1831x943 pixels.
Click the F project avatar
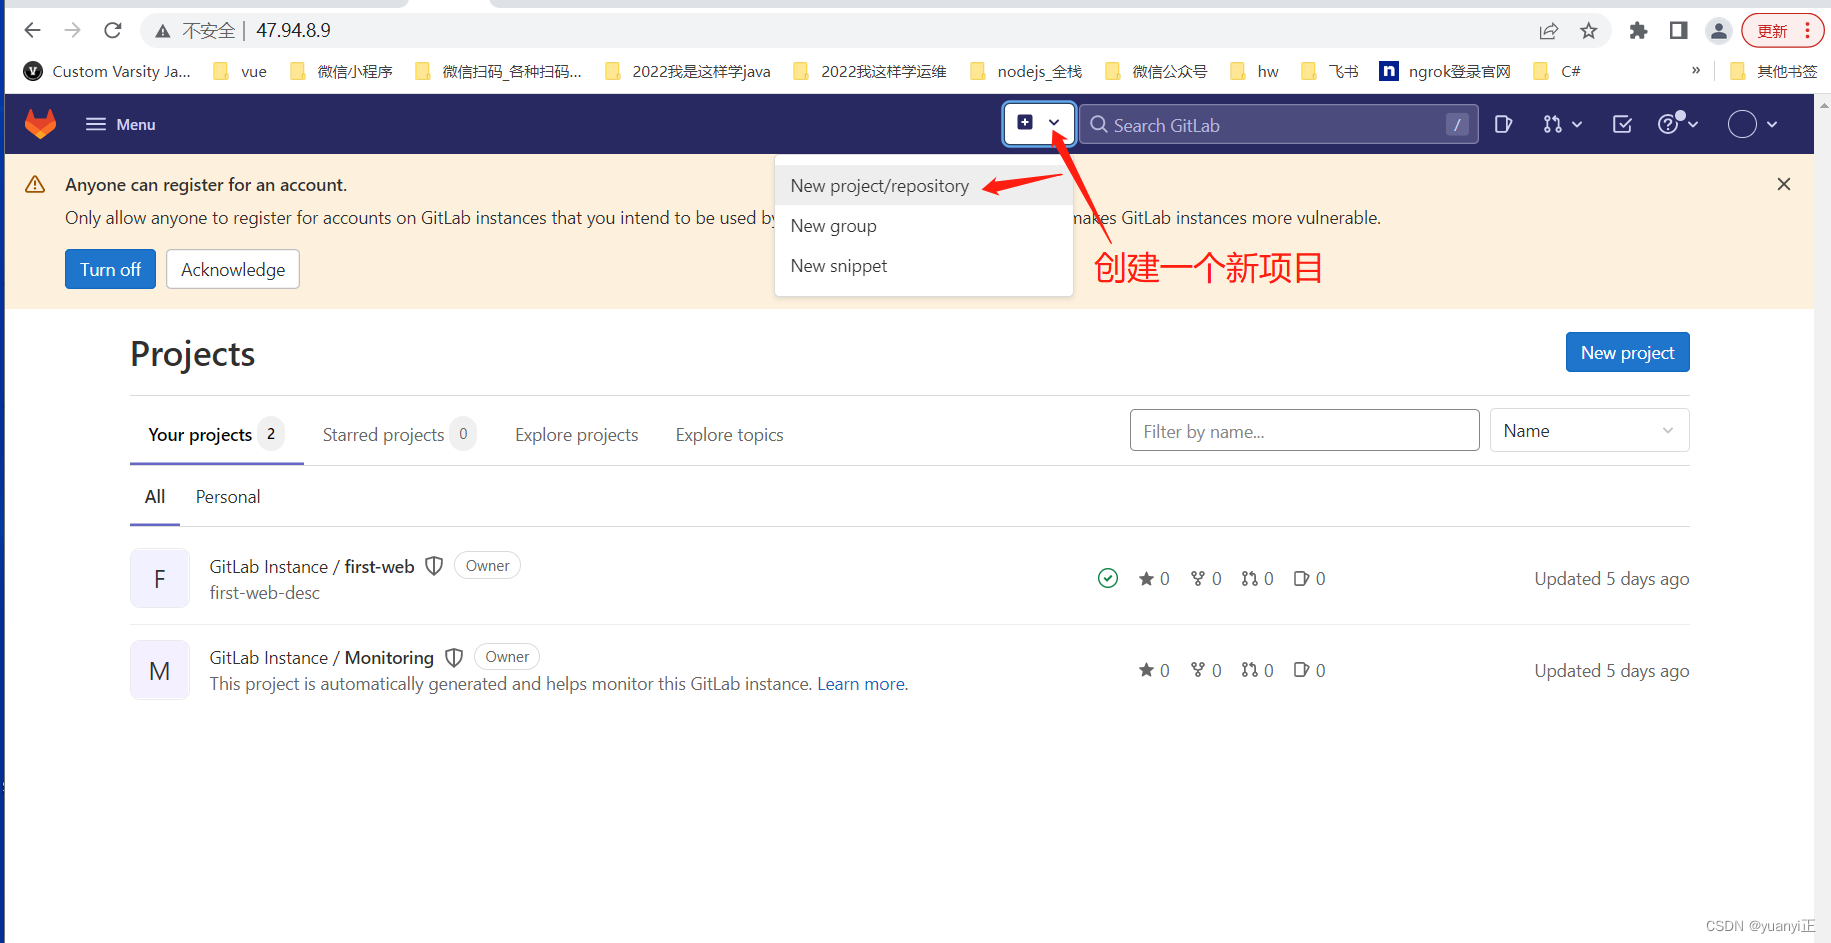(160, 578)
